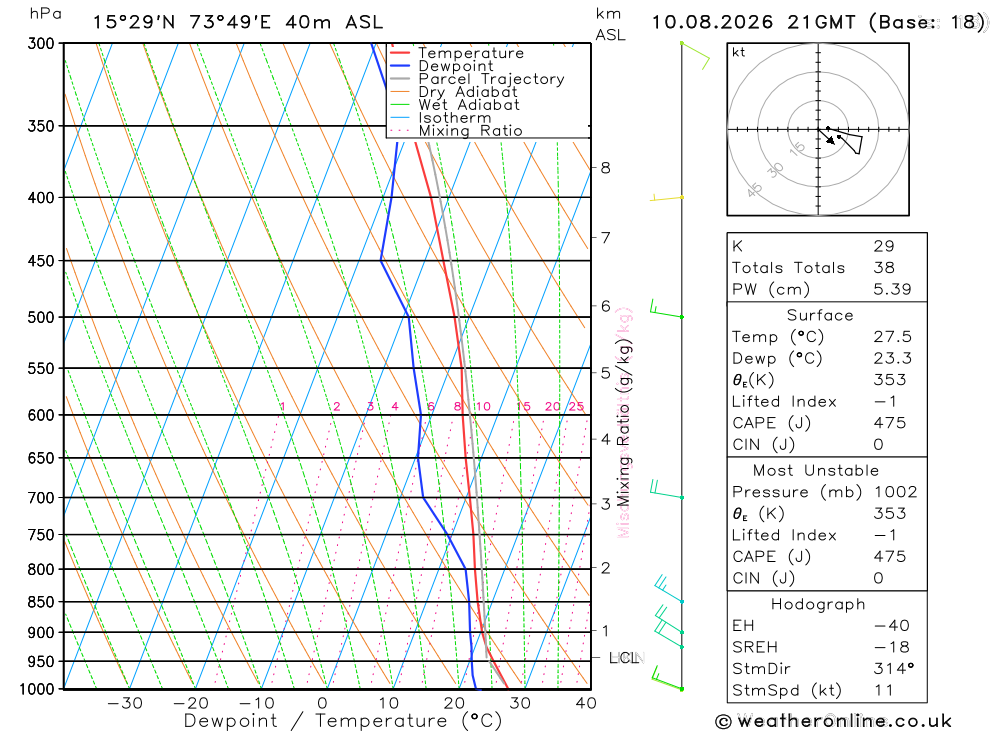Click the 40 temperature axis label
This screenshot has width=1000, height=733.
click(586, 703)
